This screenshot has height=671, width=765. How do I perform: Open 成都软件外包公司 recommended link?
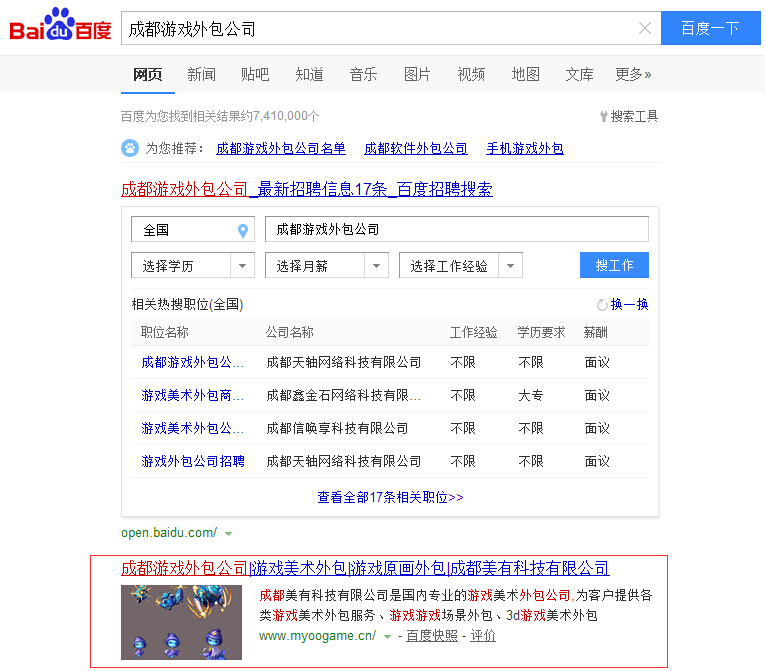(416, 148)
